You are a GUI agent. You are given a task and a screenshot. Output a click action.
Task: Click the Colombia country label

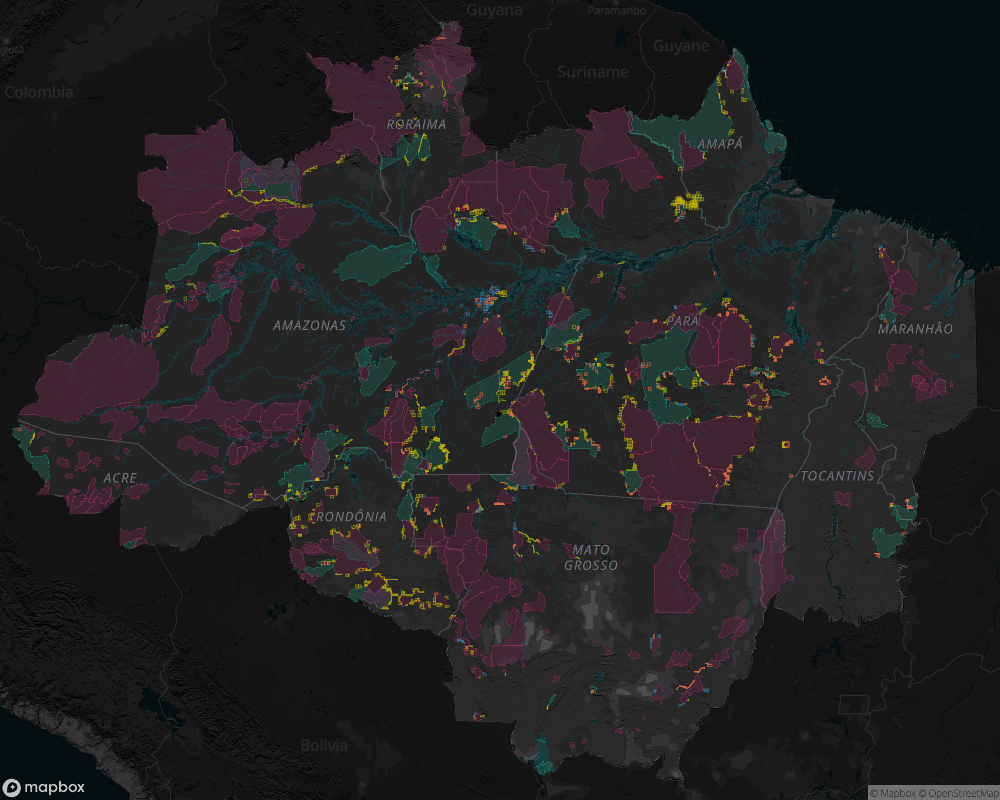point(39,92)
